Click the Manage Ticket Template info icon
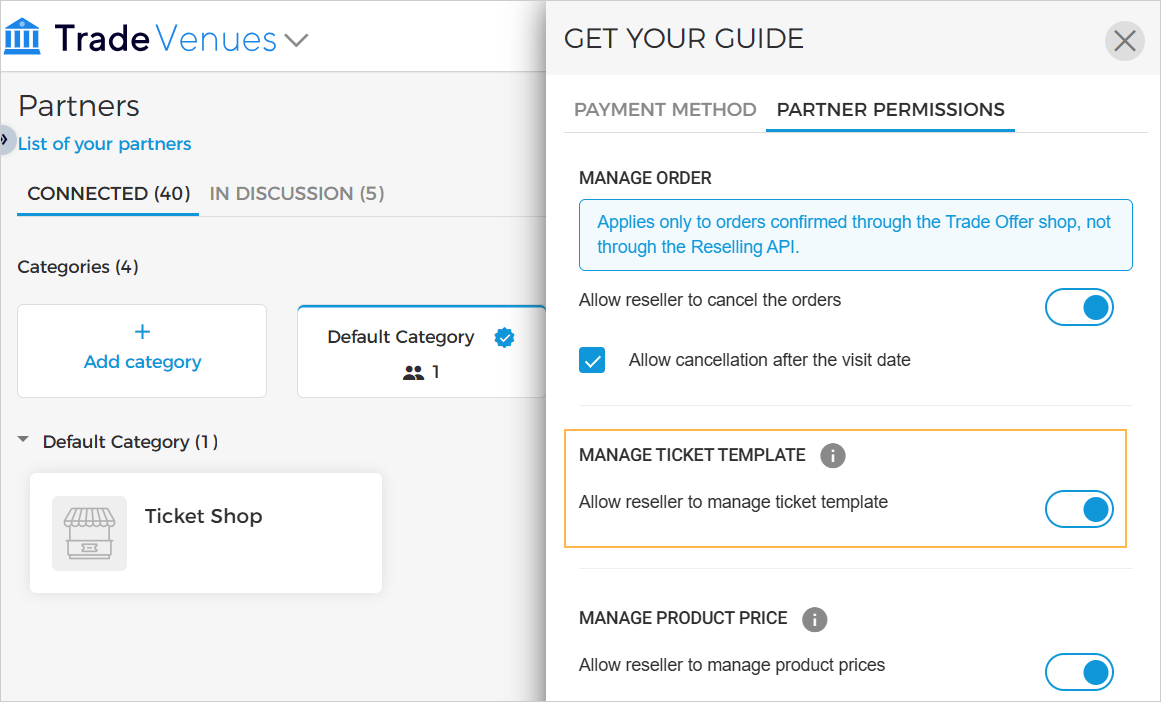This screenshot has height=702, width=1161. 832,456
